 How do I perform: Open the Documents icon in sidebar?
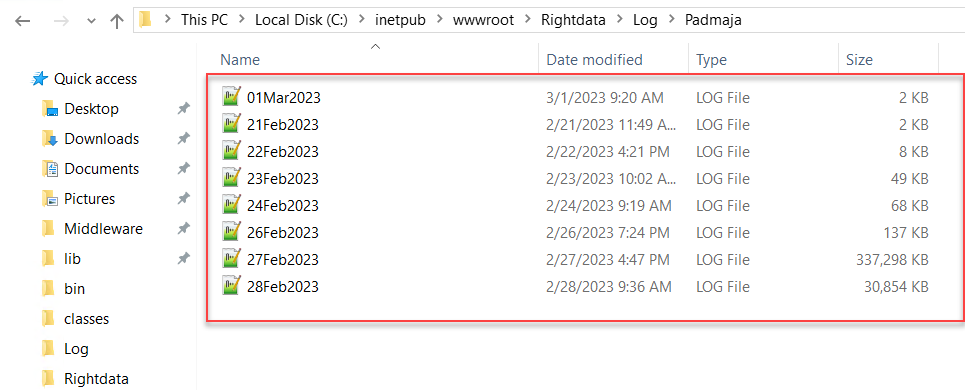pos(50,169)
